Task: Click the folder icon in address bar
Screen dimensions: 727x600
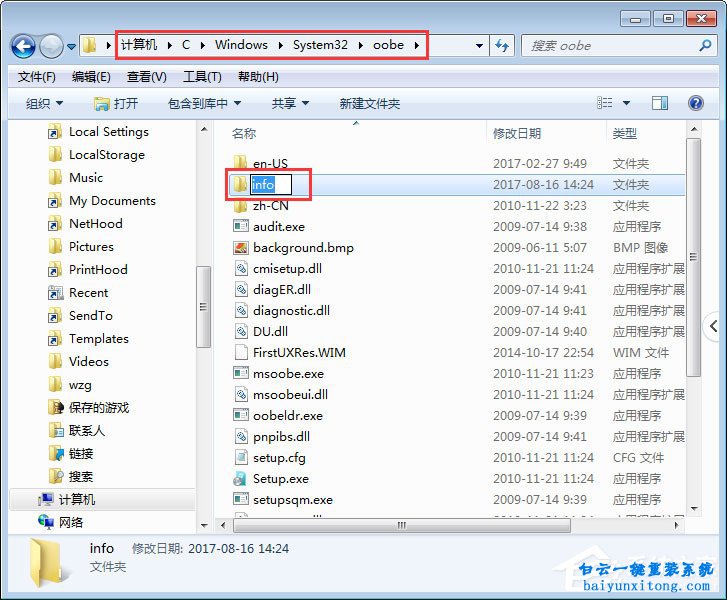Action: [x=89, y=45]
